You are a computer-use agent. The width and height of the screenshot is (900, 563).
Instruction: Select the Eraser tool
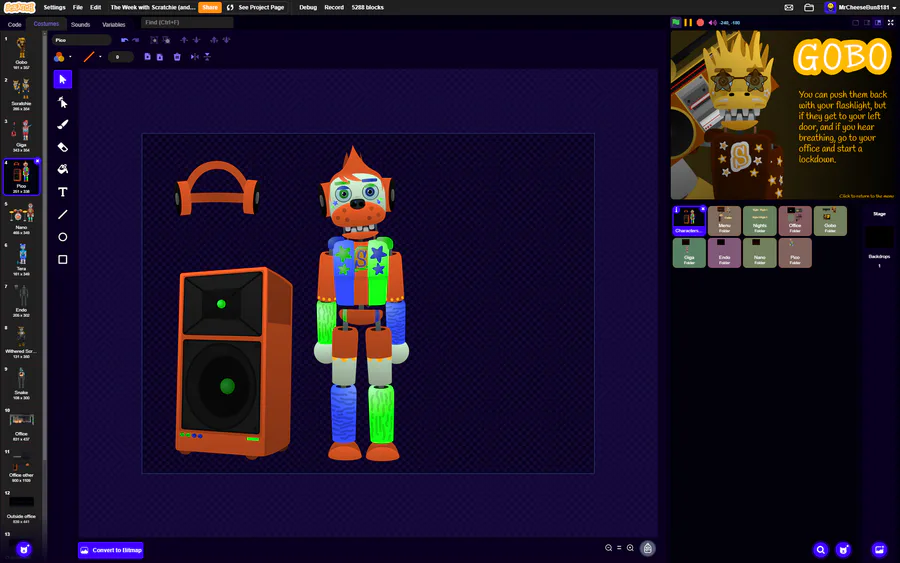(63, 147)
